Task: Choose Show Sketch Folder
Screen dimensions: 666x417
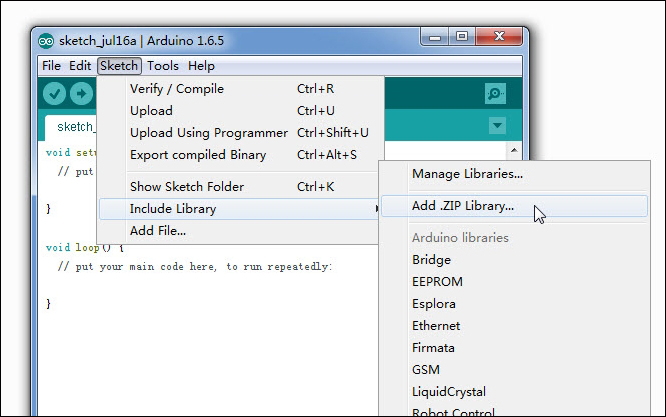Action: tap(239, 187)
